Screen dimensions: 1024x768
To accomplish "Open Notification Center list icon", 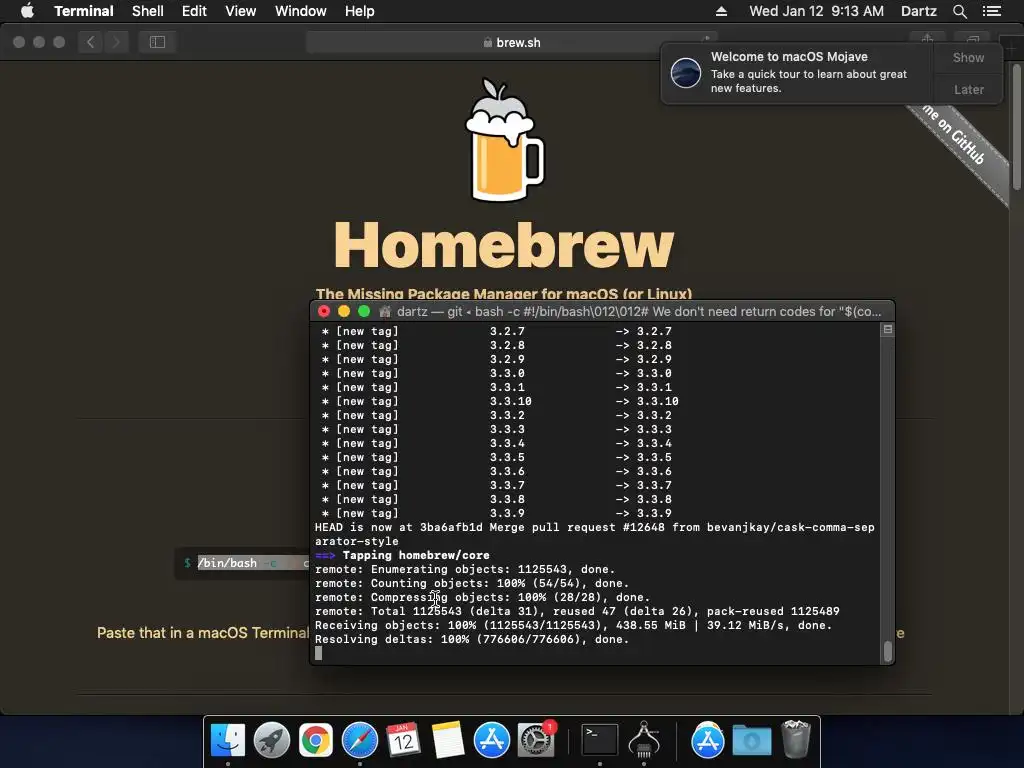I will (x=992, y=11).
